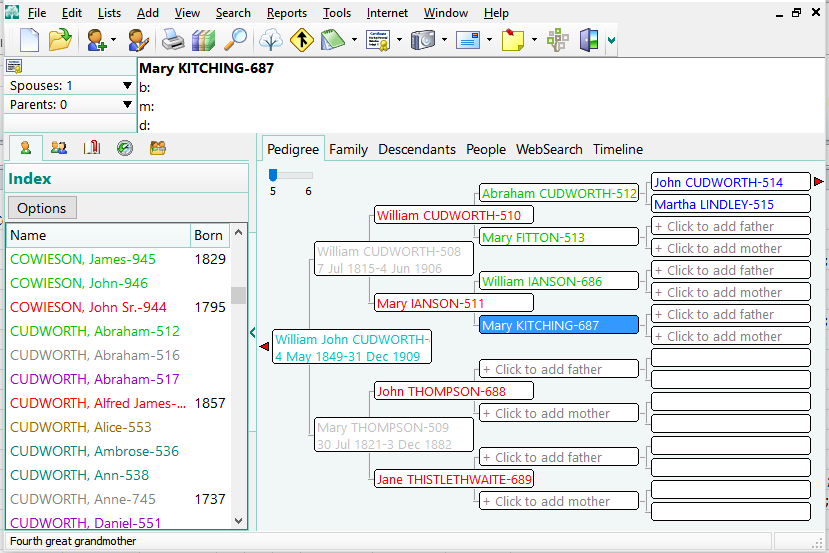Open the FamilySearch tree icon
The width and height of the screenshot is (829, 553).
pyautogui.click(x=271, y=40)
